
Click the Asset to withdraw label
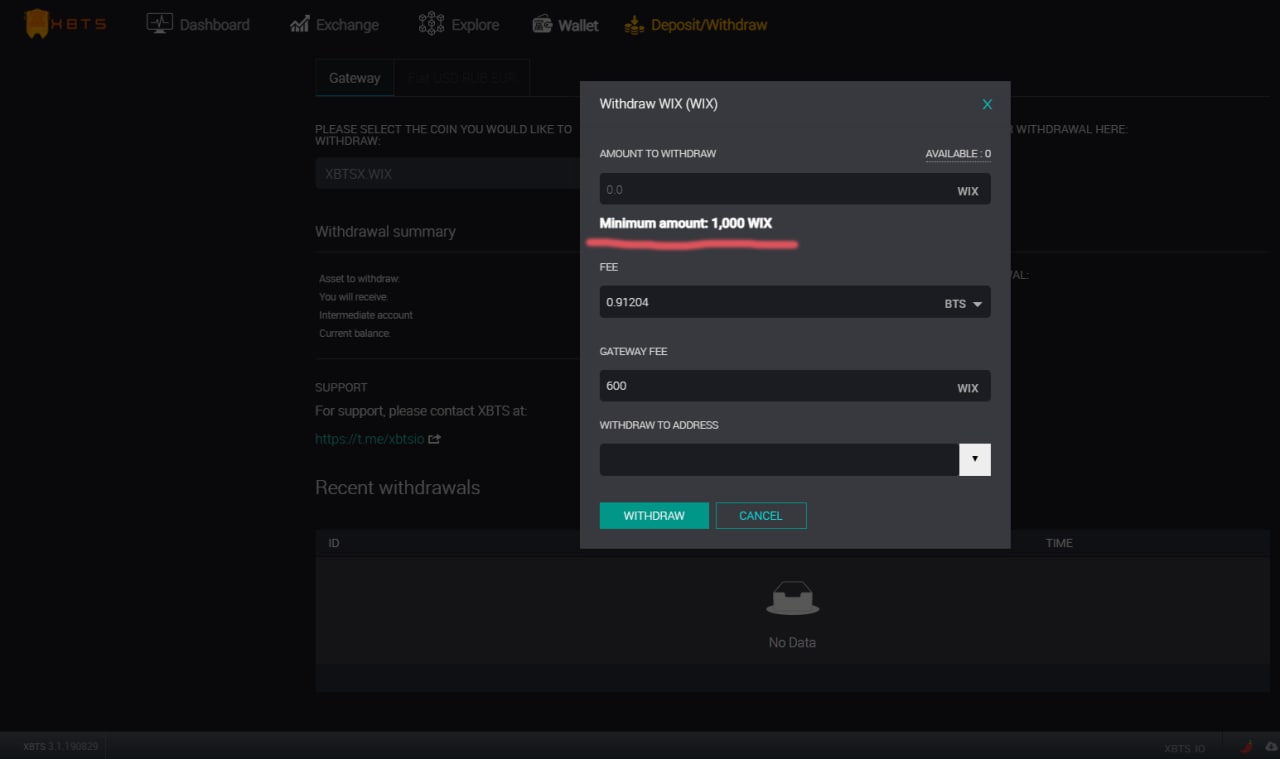tap(359, 279)
